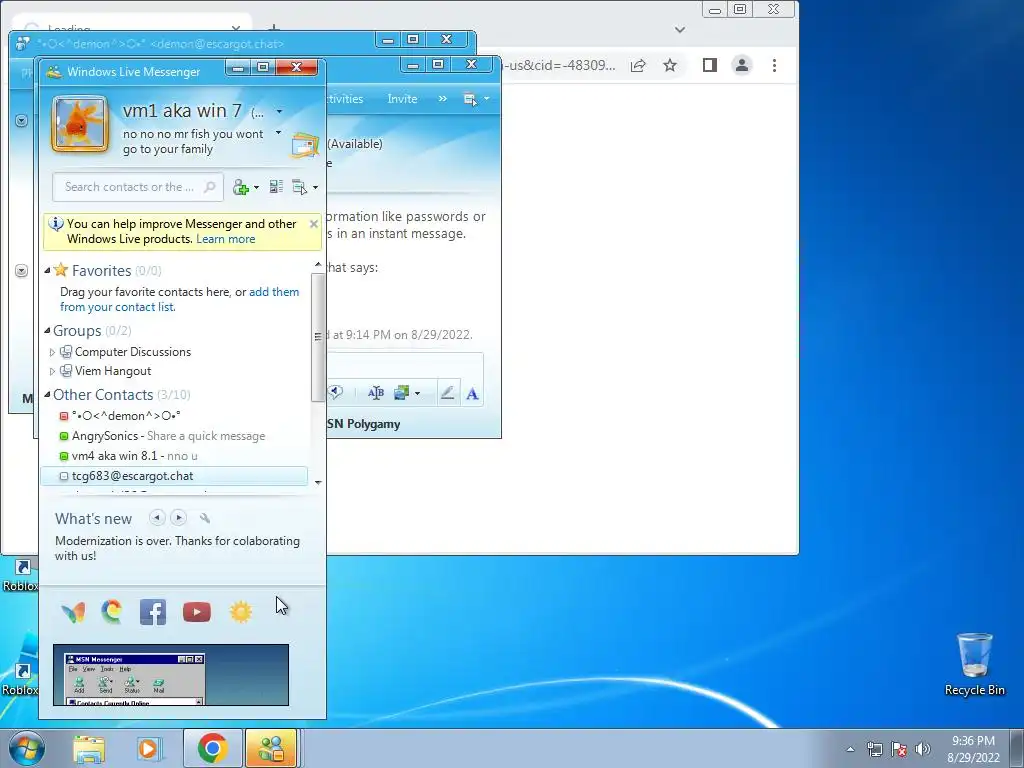1024x768 pixels.
Task: Click the AB spelling icon in conversation
Action: coord(376,392)
